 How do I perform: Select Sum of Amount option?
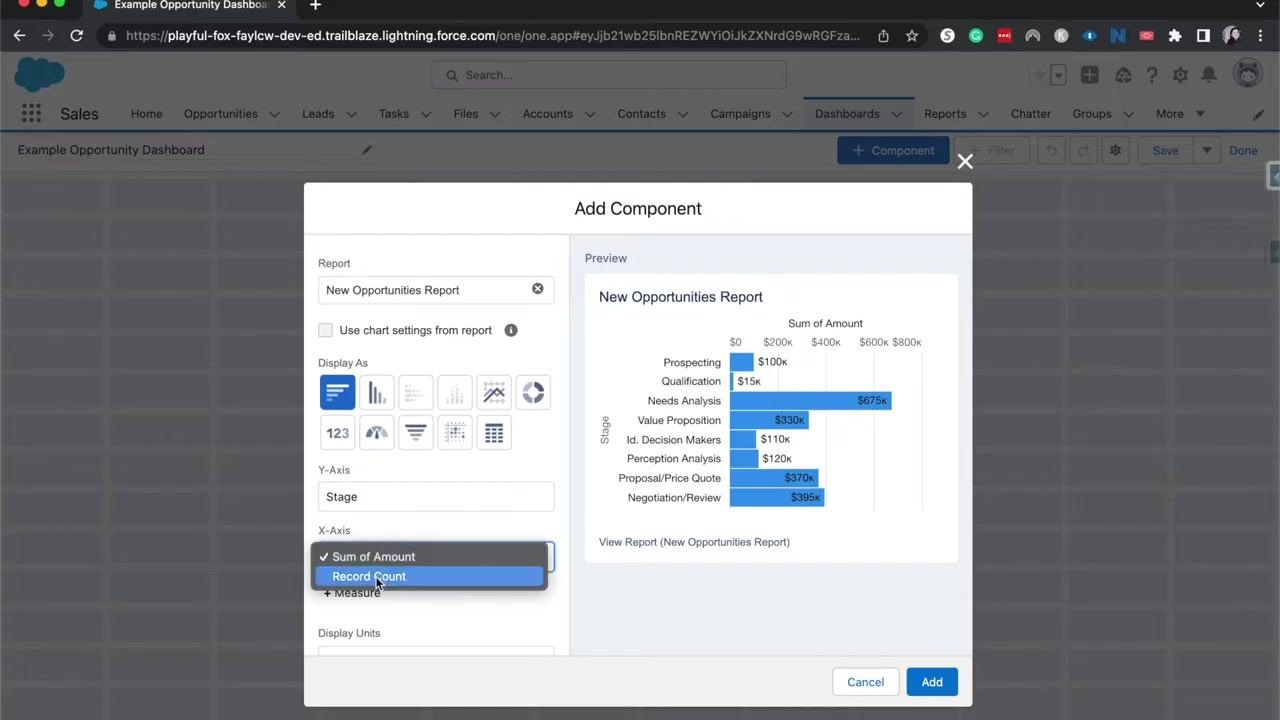(x=429, y=557)
